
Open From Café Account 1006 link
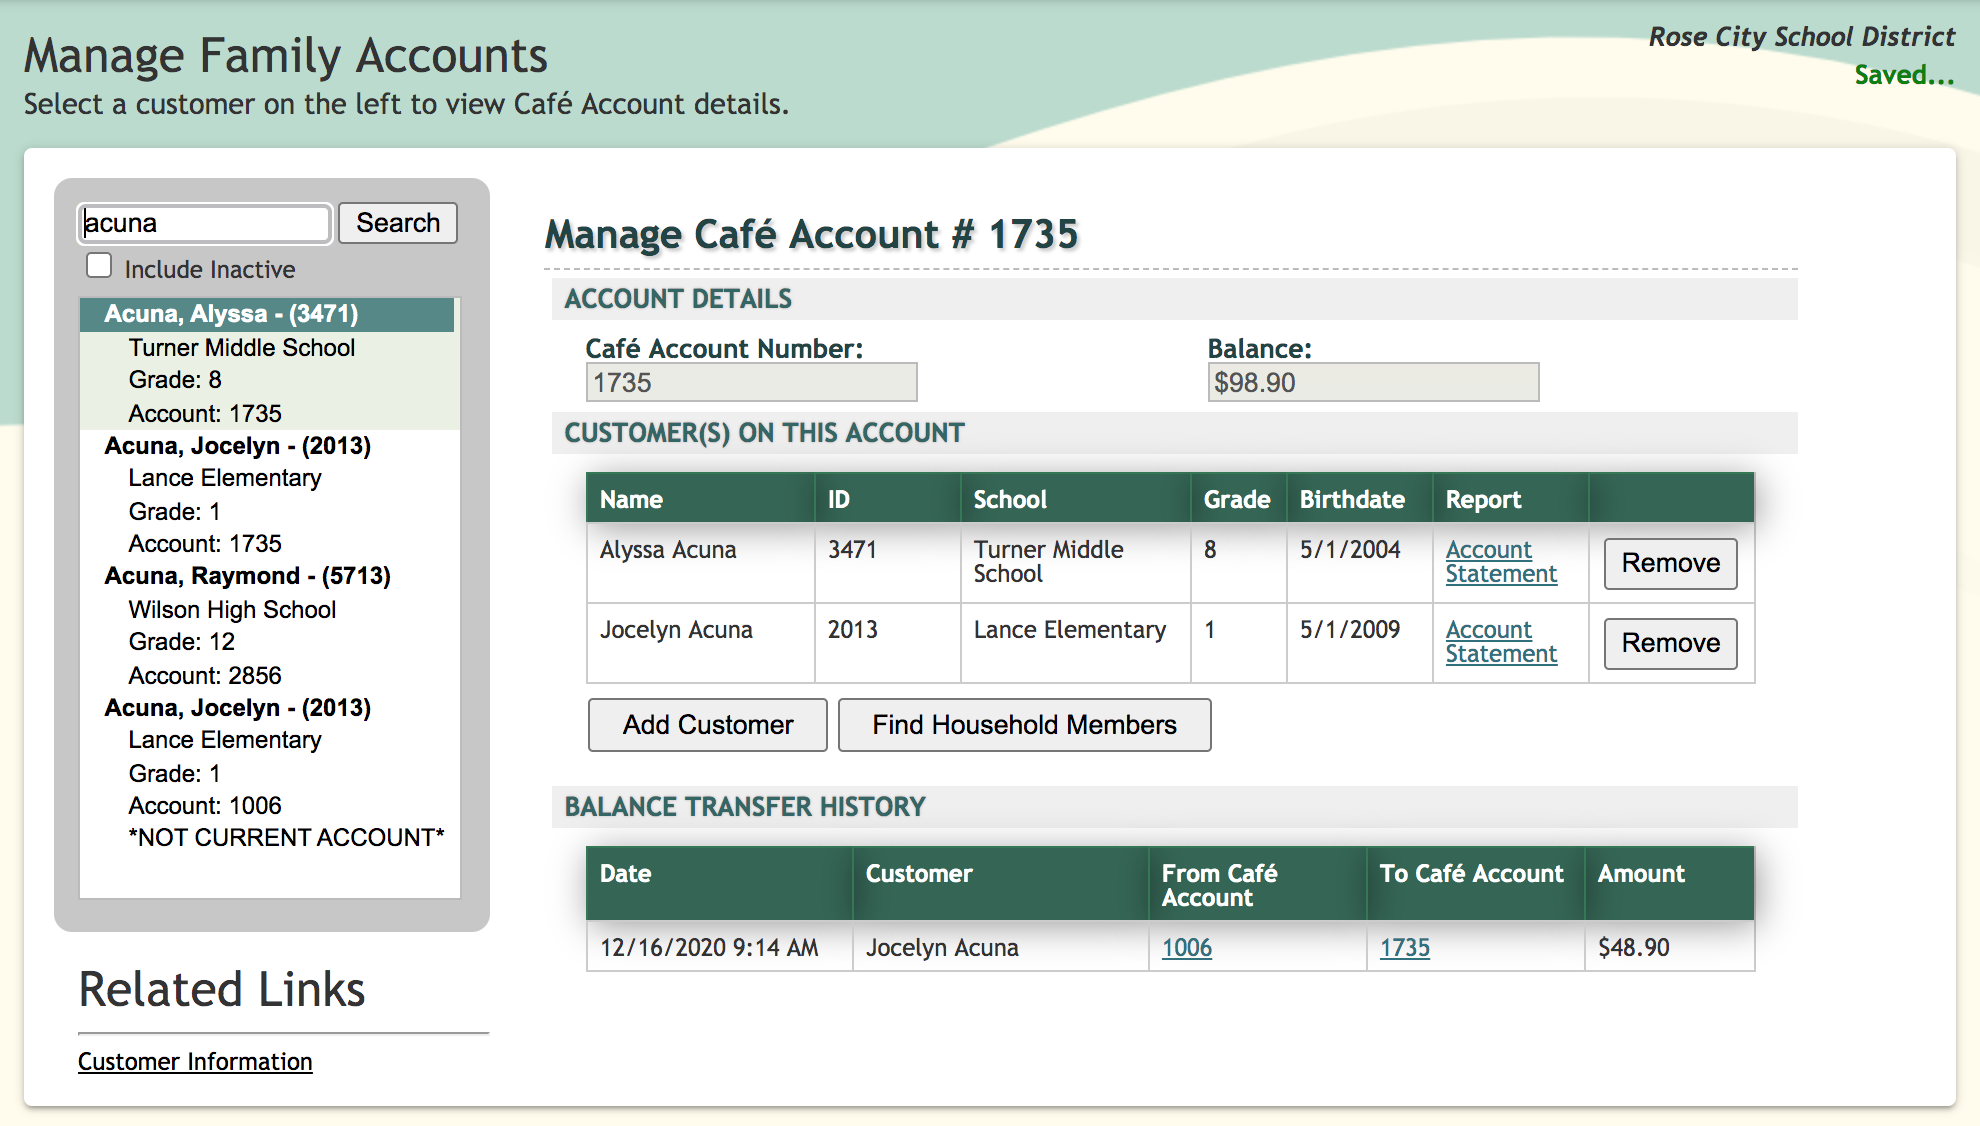tap(1186, 948)
